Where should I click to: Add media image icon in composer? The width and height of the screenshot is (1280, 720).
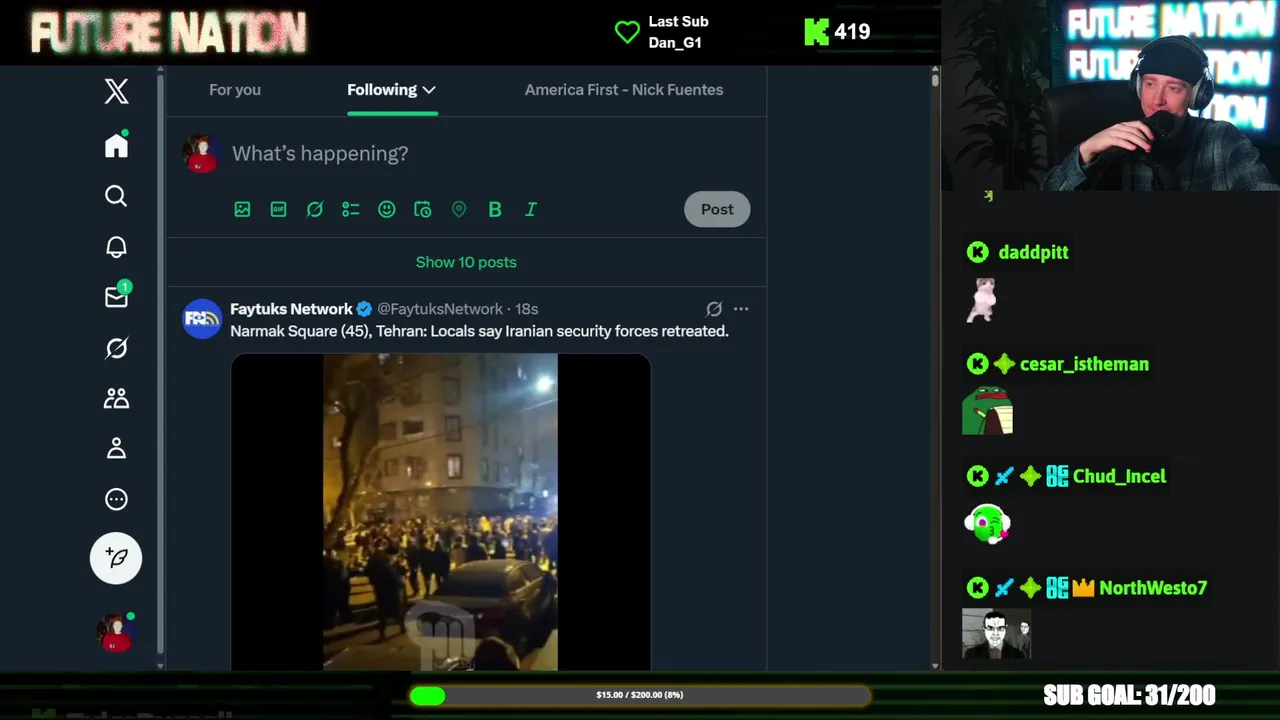[x=242, y=209]
